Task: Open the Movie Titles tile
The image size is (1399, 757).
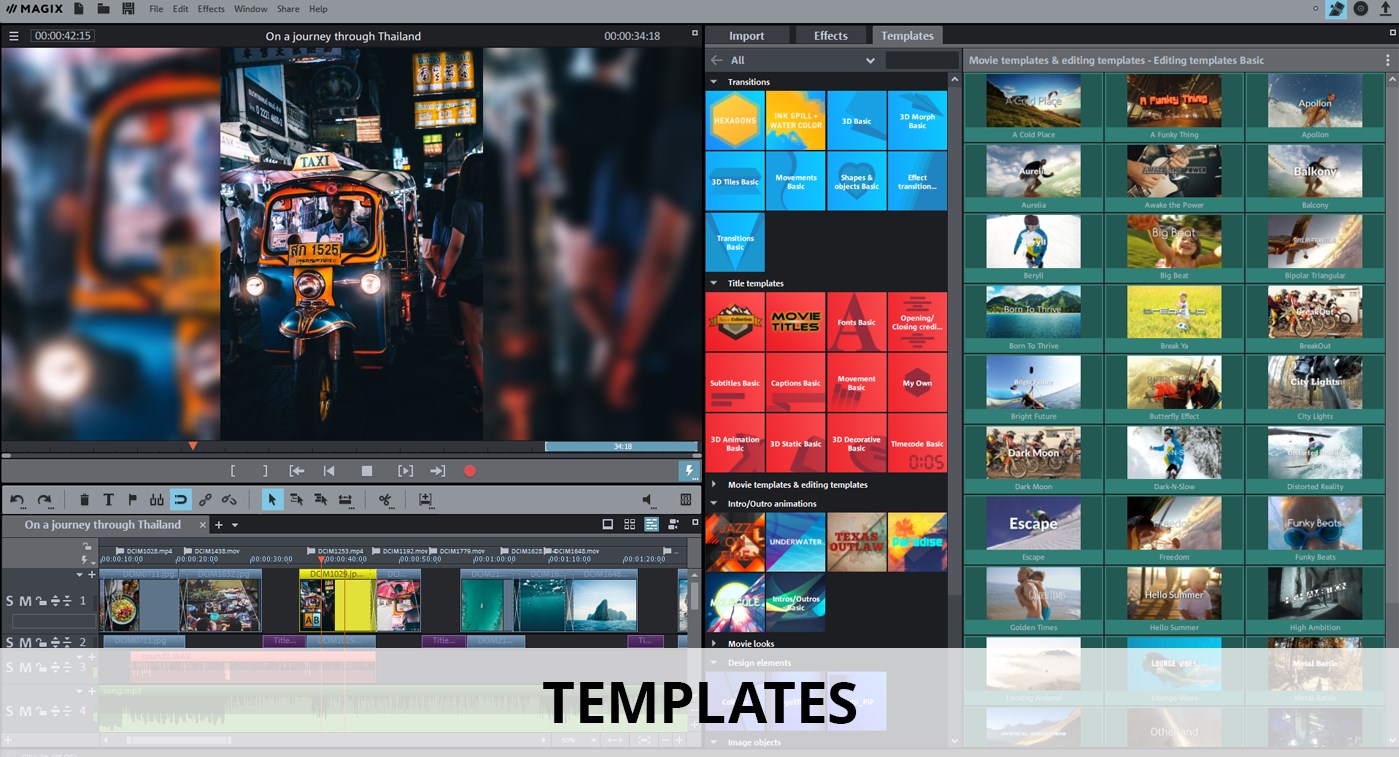Action: [x=796, y=322]
